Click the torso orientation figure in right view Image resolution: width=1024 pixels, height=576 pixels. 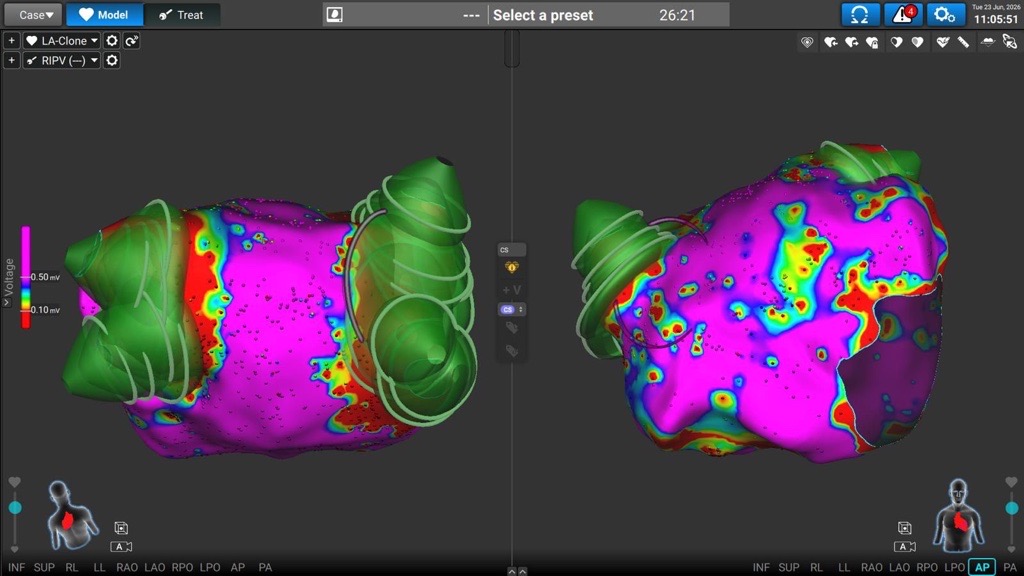[x=959, y=516]
